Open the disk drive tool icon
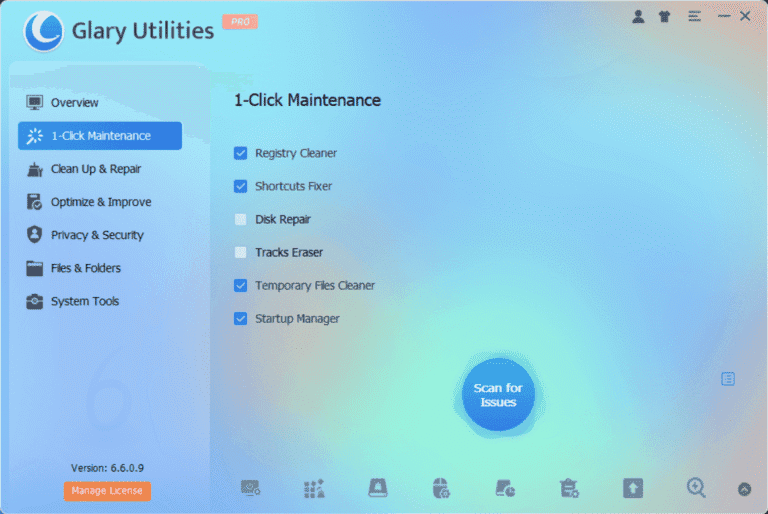This screenshot has width=768, height=514. click(x=378, y=489)
